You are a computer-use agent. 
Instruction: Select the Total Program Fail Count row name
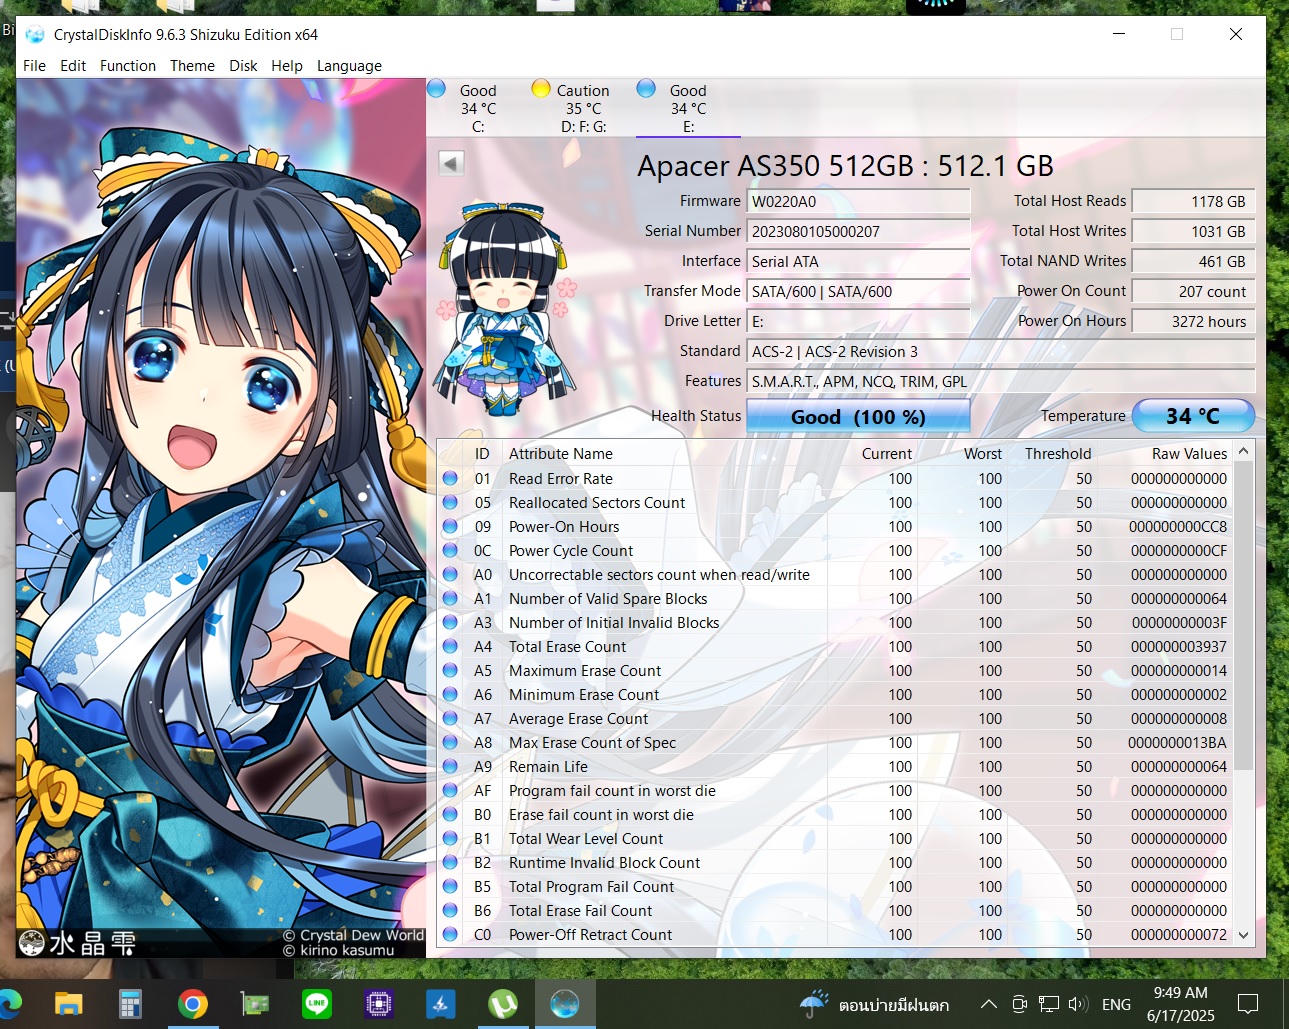click(591, 887)
